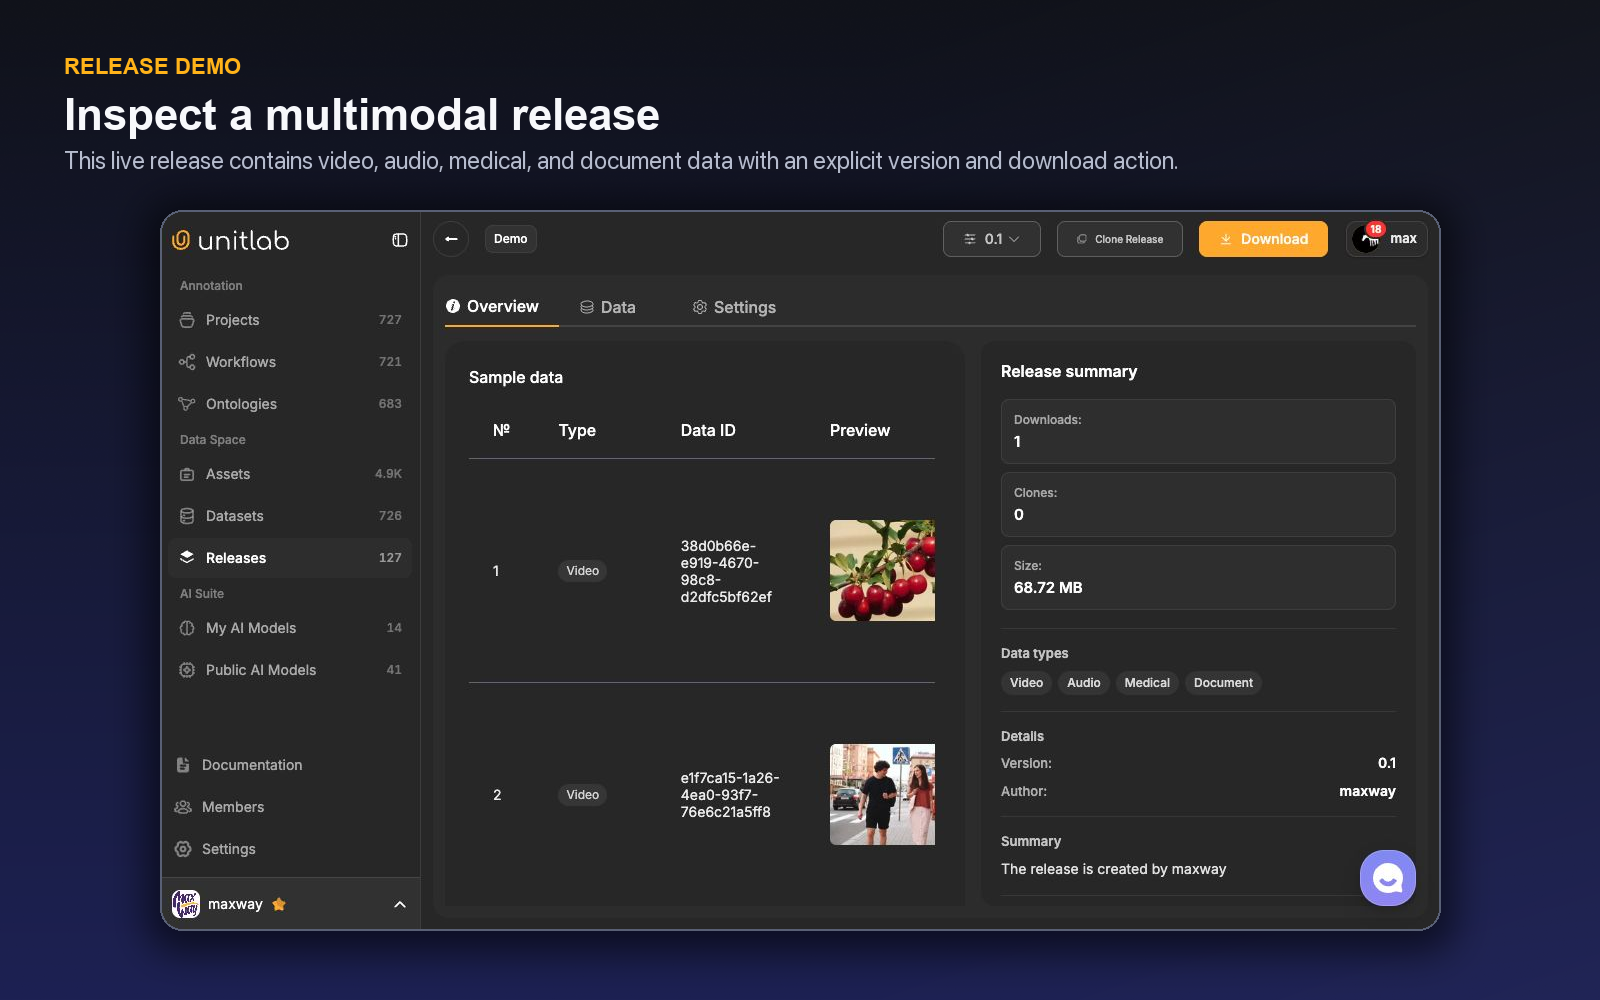Click the maxway workspace avatar
The width and height of the screenshot is (1600, 1000).
[186, 904]
